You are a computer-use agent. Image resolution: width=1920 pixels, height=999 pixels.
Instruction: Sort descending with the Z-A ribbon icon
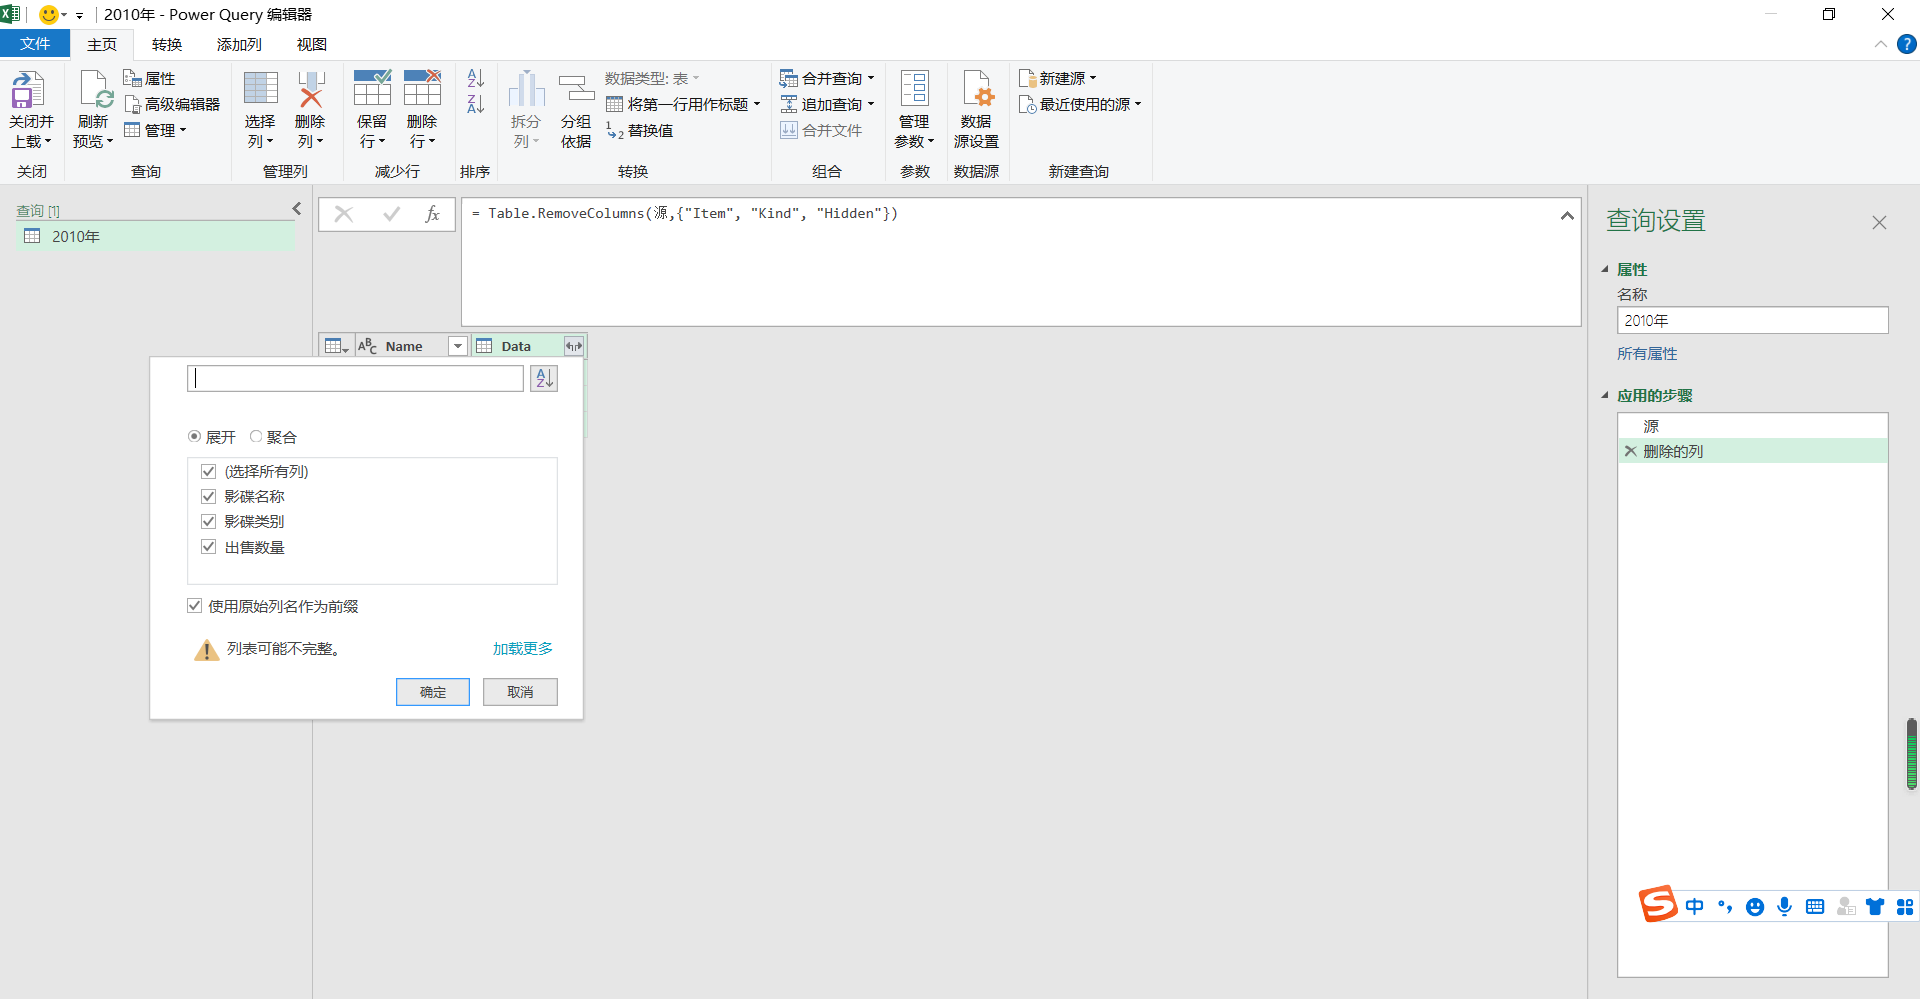pyautogui.click(x=476, y=104)
